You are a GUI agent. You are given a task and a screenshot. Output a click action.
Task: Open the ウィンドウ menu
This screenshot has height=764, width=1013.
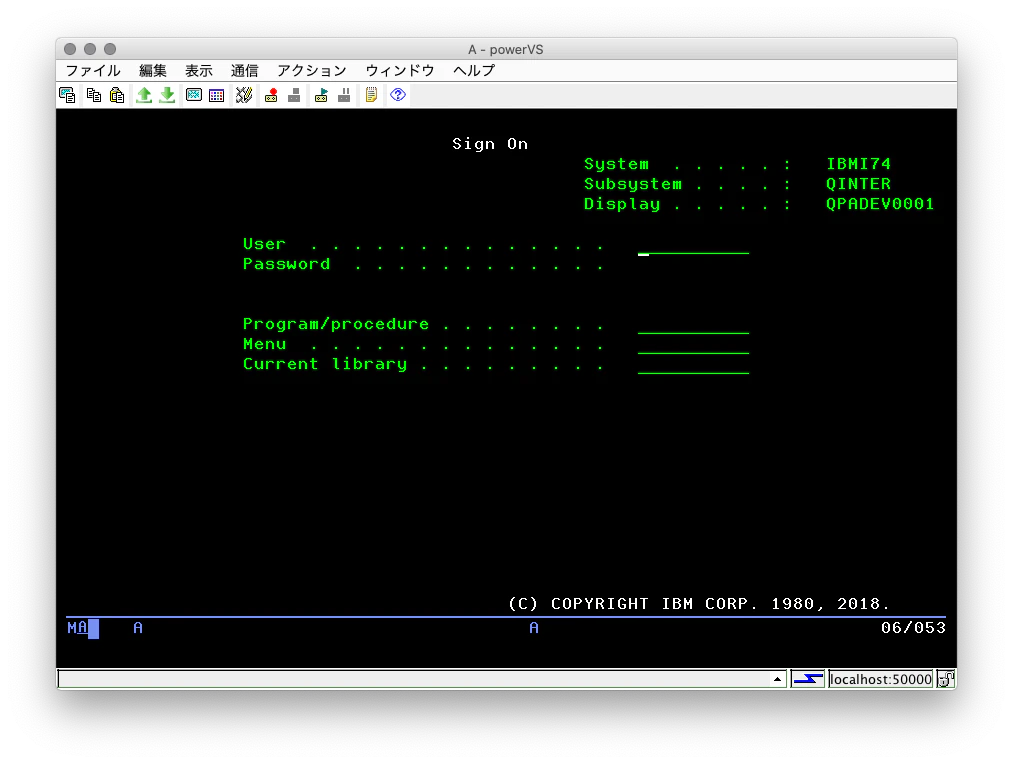click(400, 70)
